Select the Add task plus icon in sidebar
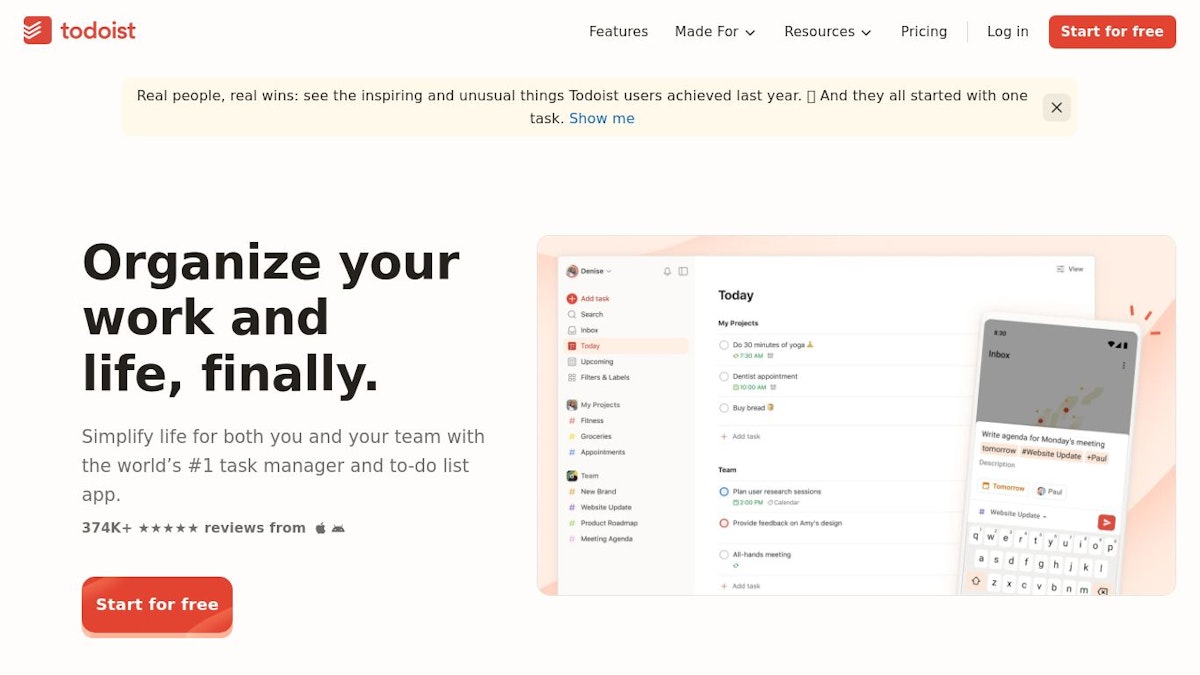 573,298
